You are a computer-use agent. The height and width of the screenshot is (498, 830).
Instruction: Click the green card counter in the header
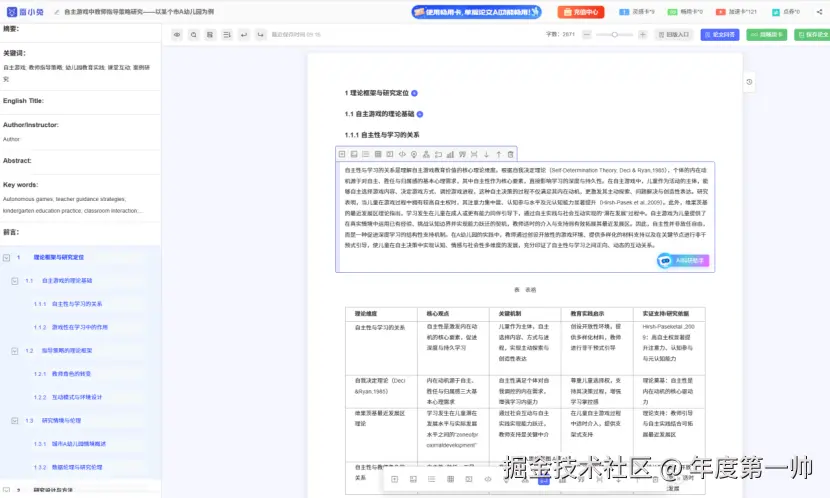(685, 12)
